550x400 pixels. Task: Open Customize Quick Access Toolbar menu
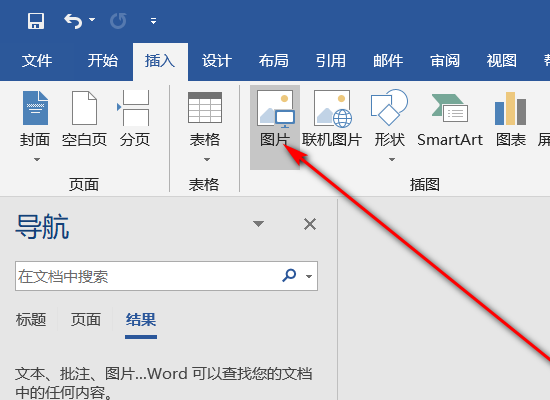(x=153, y=21)
